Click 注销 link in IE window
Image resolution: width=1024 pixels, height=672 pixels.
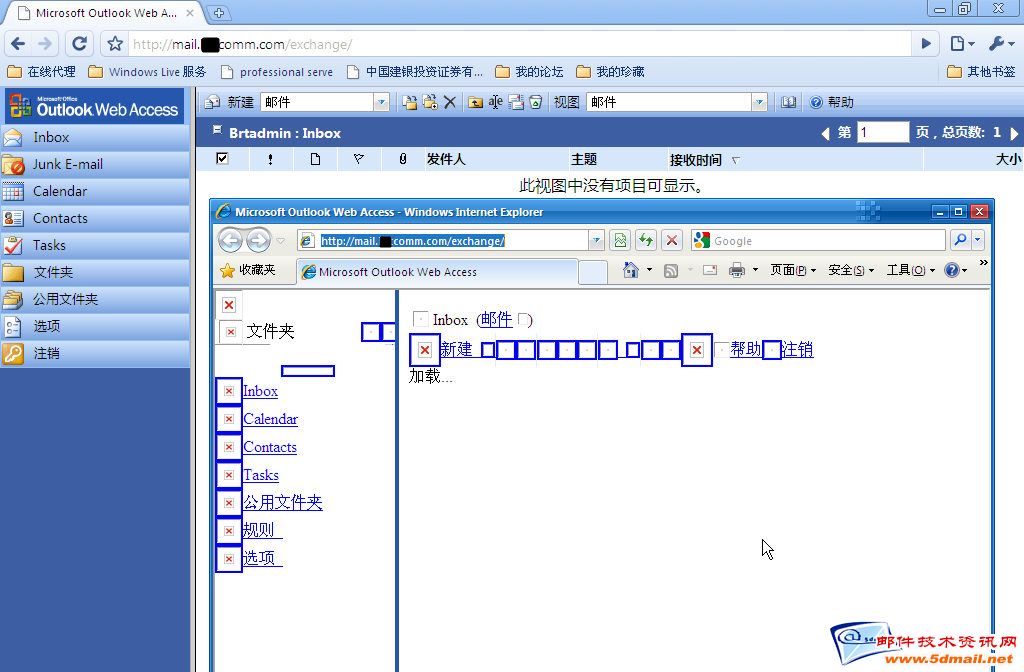[x=797, y=349]
